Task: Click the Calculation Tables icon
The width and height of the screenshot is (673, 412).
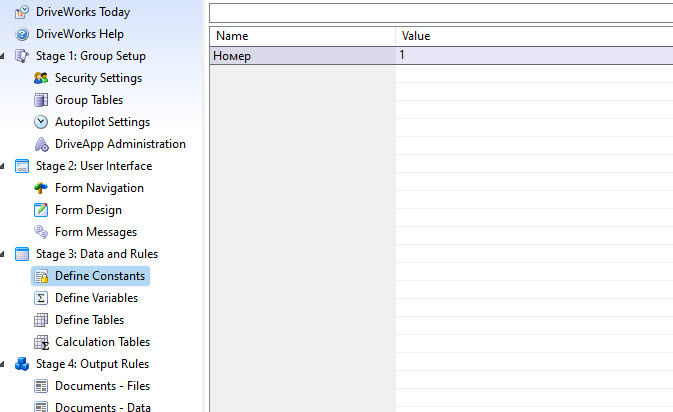Action: [41, 342]
